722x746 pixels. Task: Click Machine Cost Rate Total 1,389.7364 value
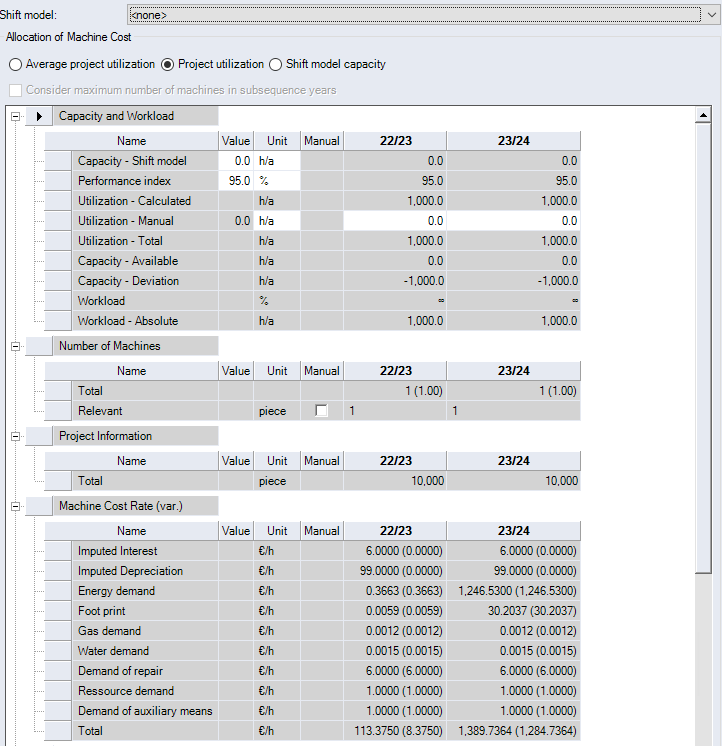(513, 731)
